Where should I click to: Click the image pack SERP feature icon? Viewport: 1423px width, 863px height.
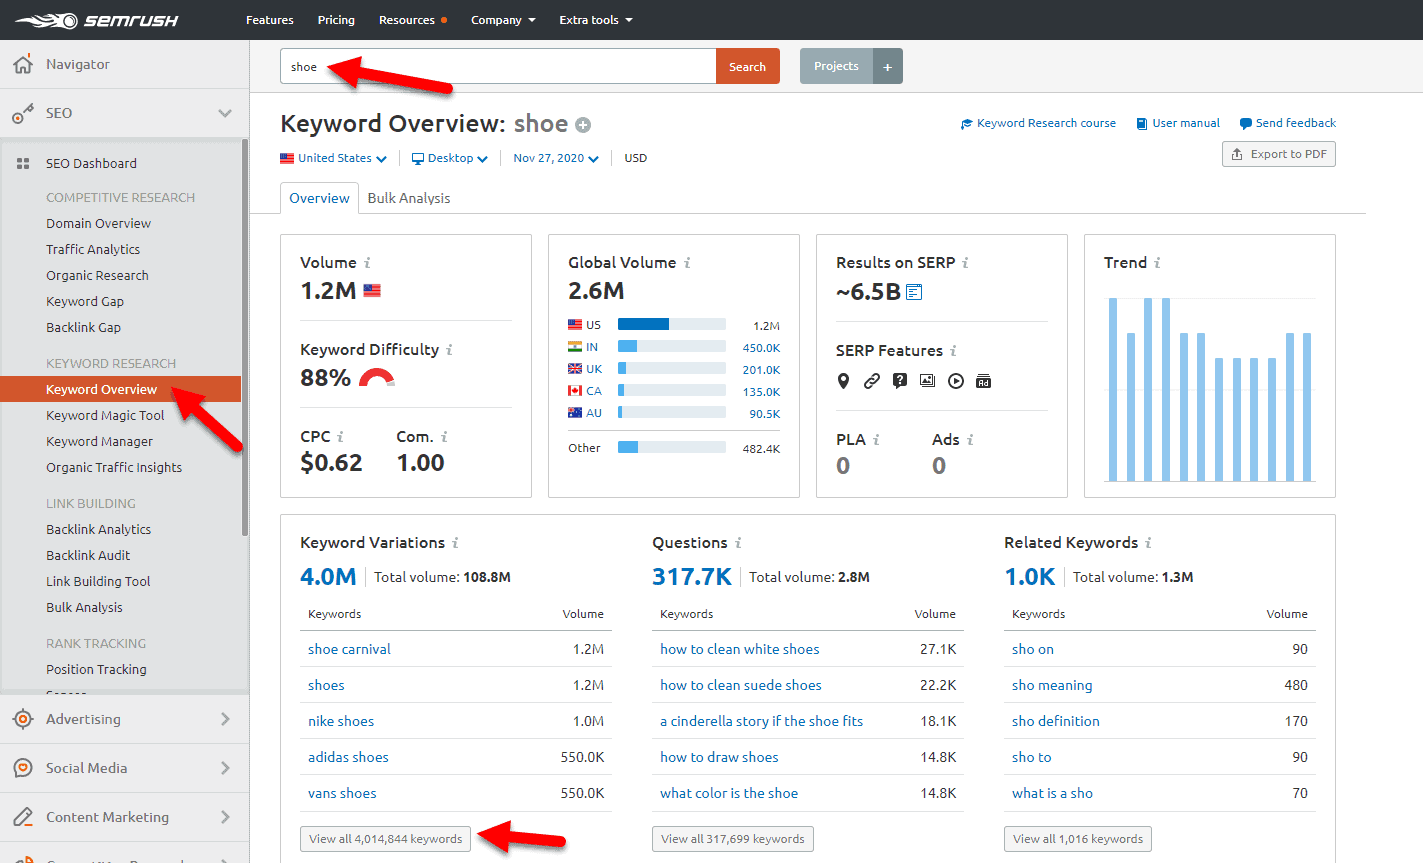[x=928, y=381]
